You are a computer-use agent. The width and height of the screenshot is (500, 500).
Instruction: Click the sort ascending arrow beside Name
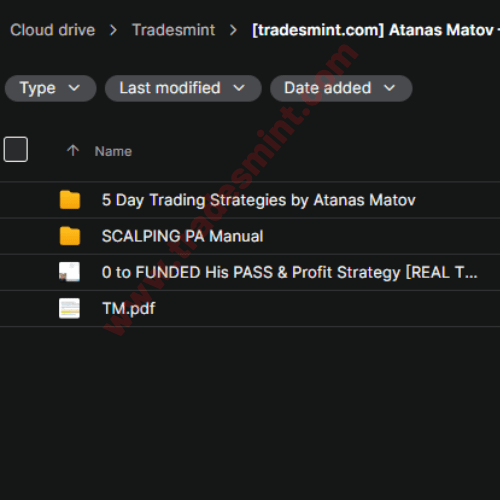73,151
